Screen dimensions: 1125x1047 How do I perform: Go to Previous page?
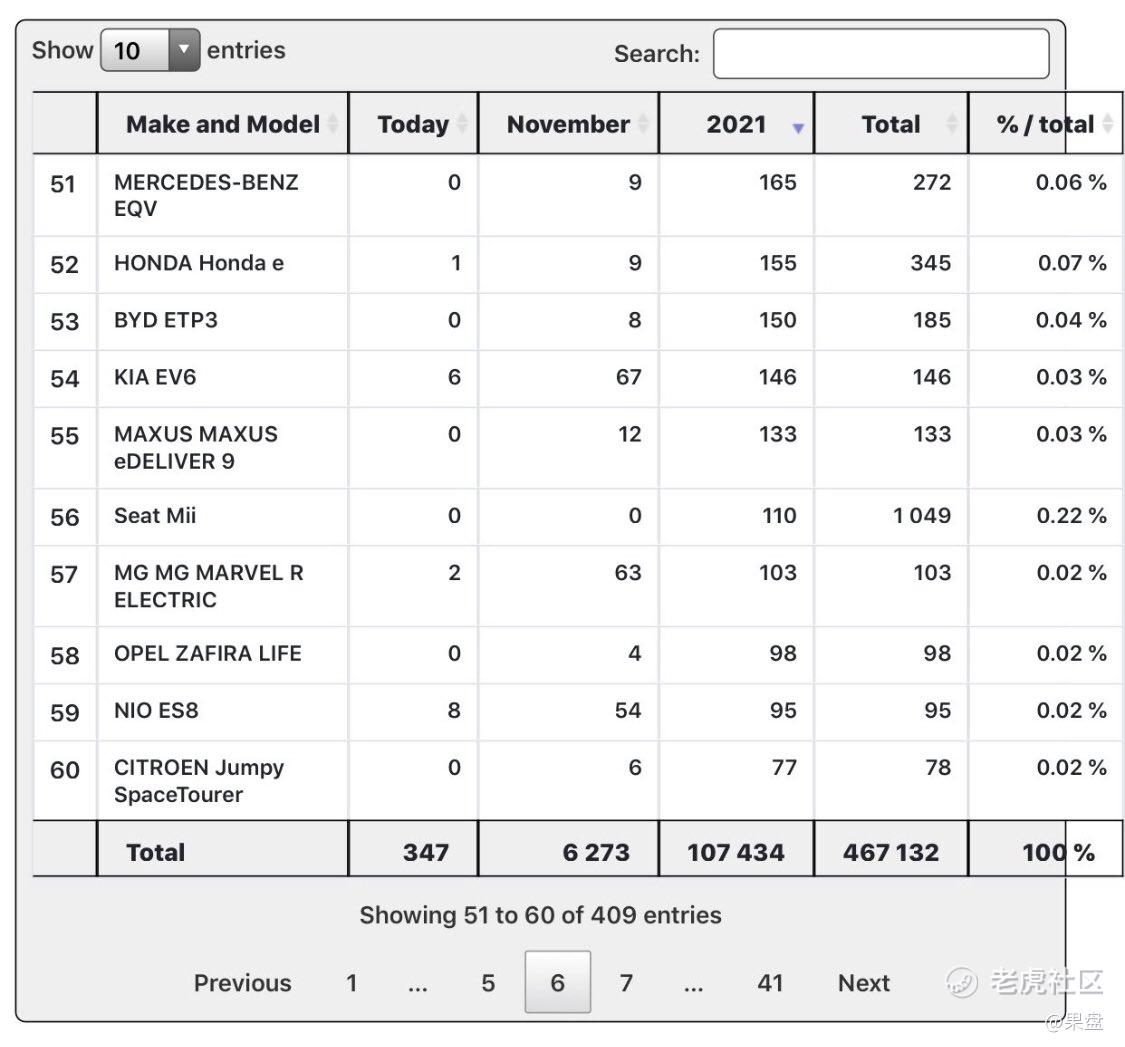pyautogui.click(x=243, y=982)
